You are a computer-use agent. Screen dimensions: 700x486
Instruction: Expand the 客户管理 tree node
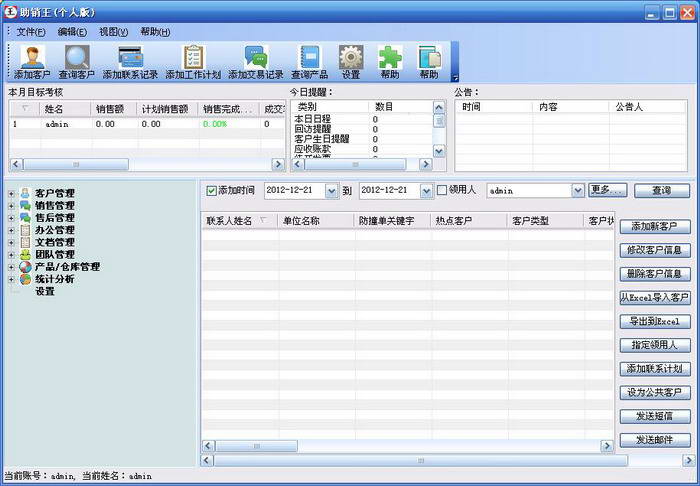tap(11, 194)
